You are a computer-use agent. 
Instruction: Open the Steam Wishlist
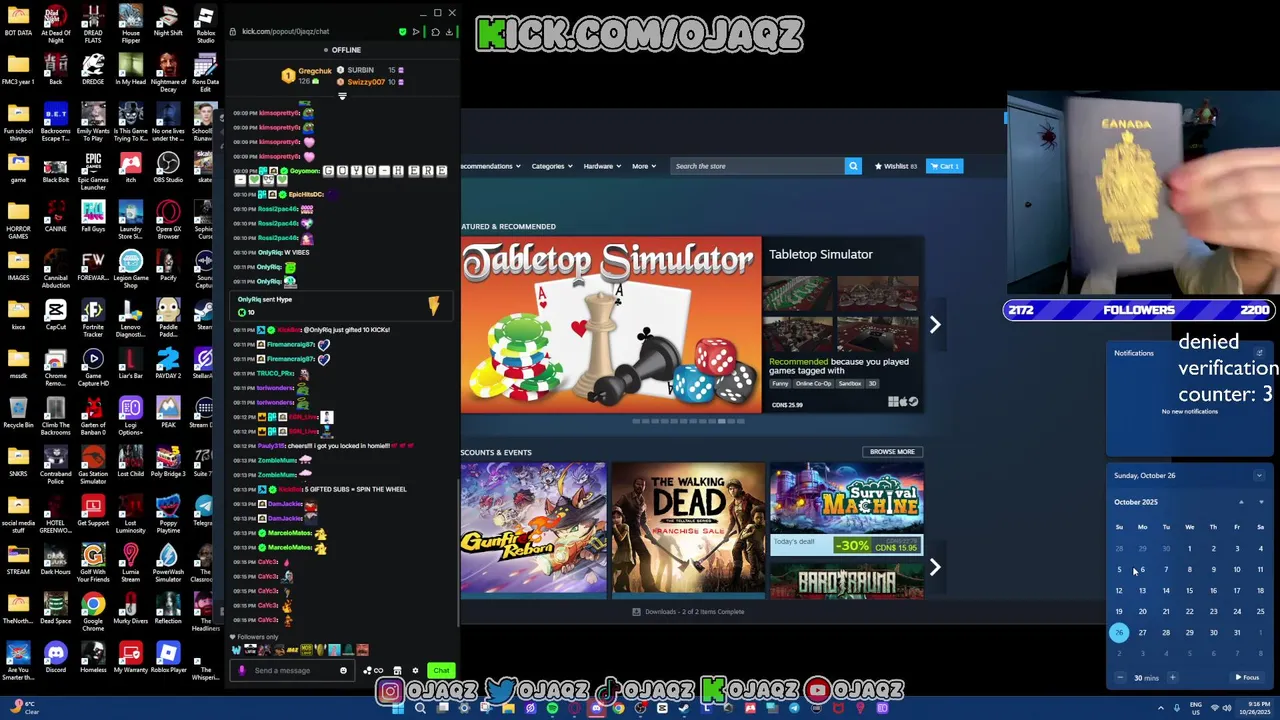click(895, 166)
